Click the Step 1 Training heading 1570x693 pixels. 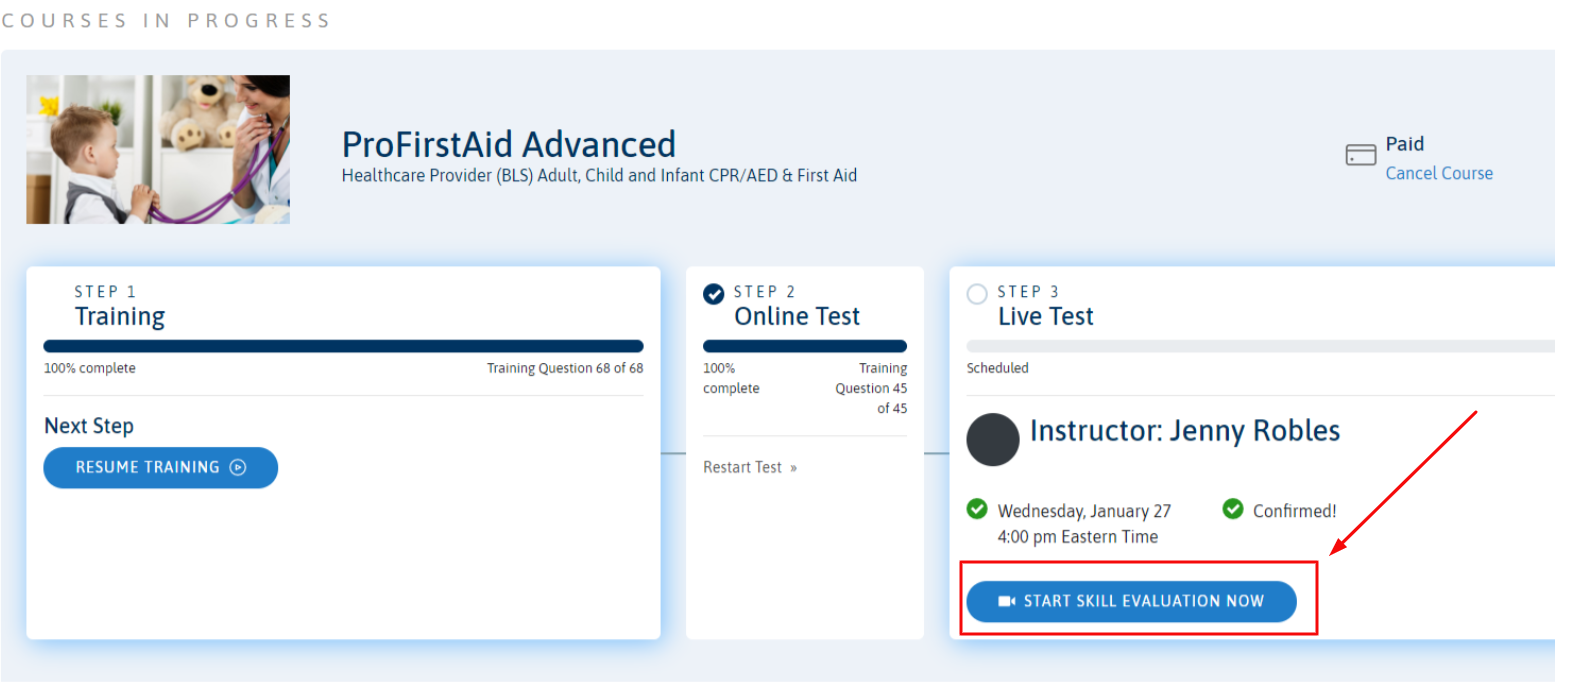[x=120, y=316]
